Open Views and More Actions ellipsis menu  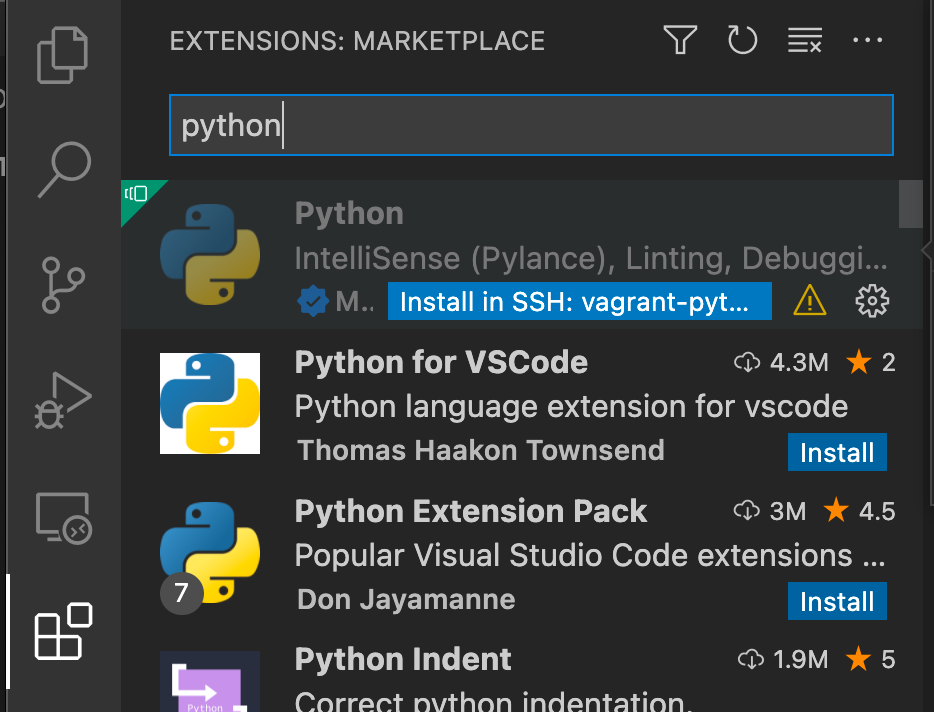[867, 41]
